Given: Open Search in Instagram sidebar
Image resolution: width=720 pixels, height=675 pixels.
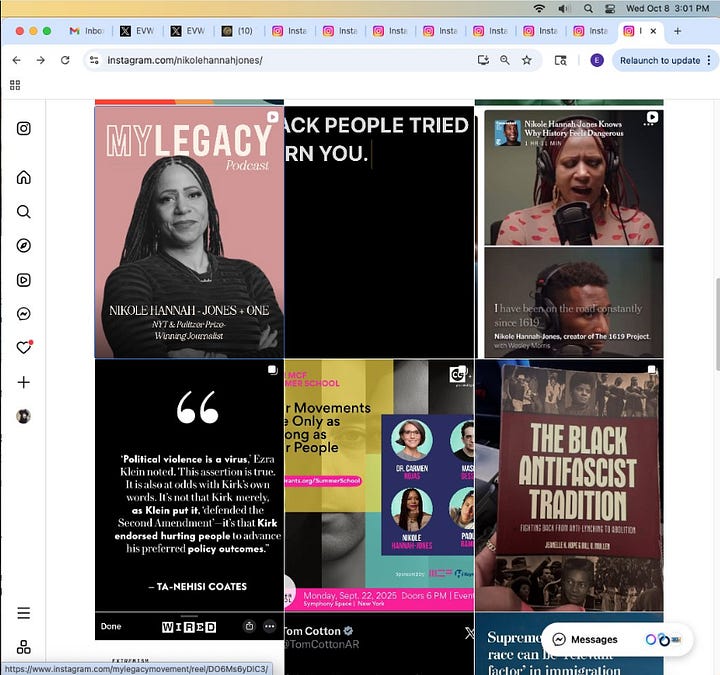Looking at the screenshot, I should [24, 212].
